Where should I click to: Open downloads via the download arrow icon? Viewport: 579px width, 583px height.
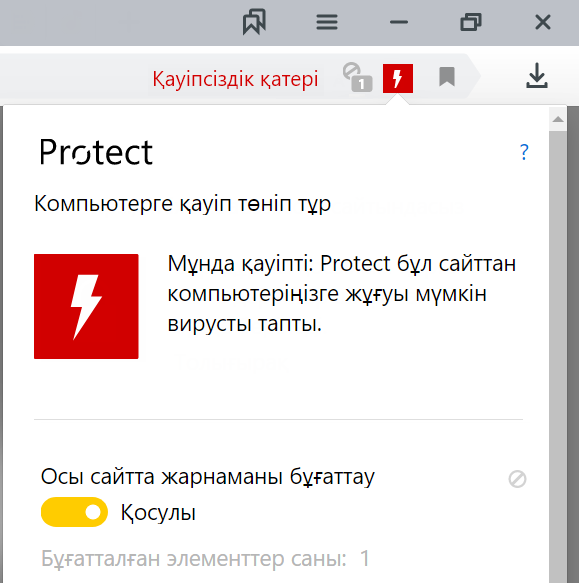click(x=537, y=75)
